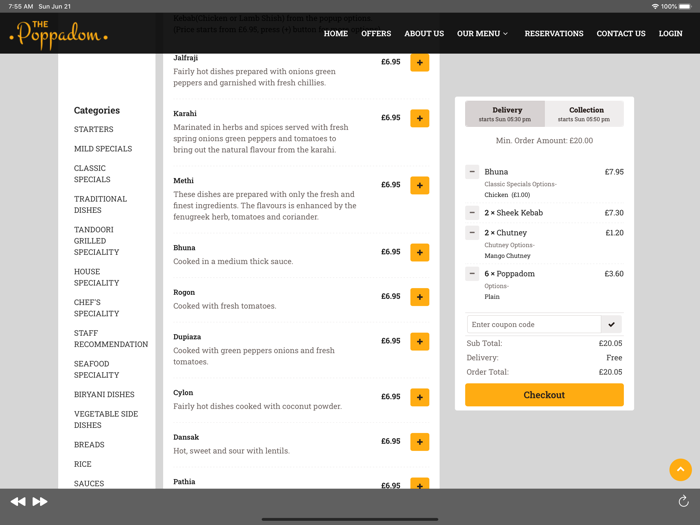Open BREADS category

pos(89,445)
